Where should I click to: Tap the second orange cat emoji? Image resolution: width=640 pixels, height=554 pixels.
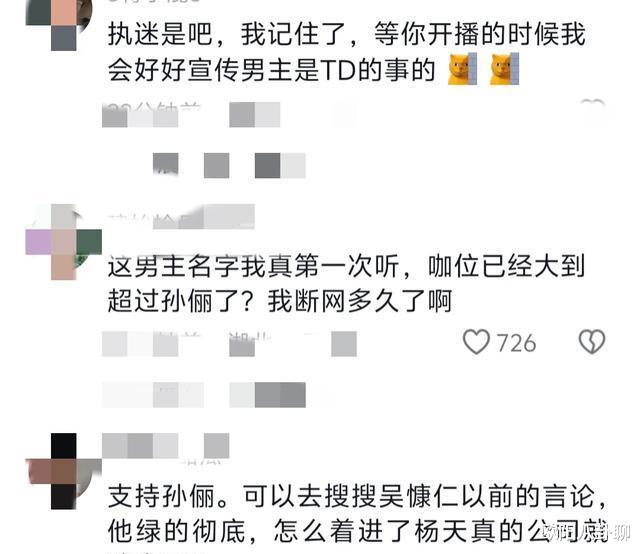tap(504, 69)
